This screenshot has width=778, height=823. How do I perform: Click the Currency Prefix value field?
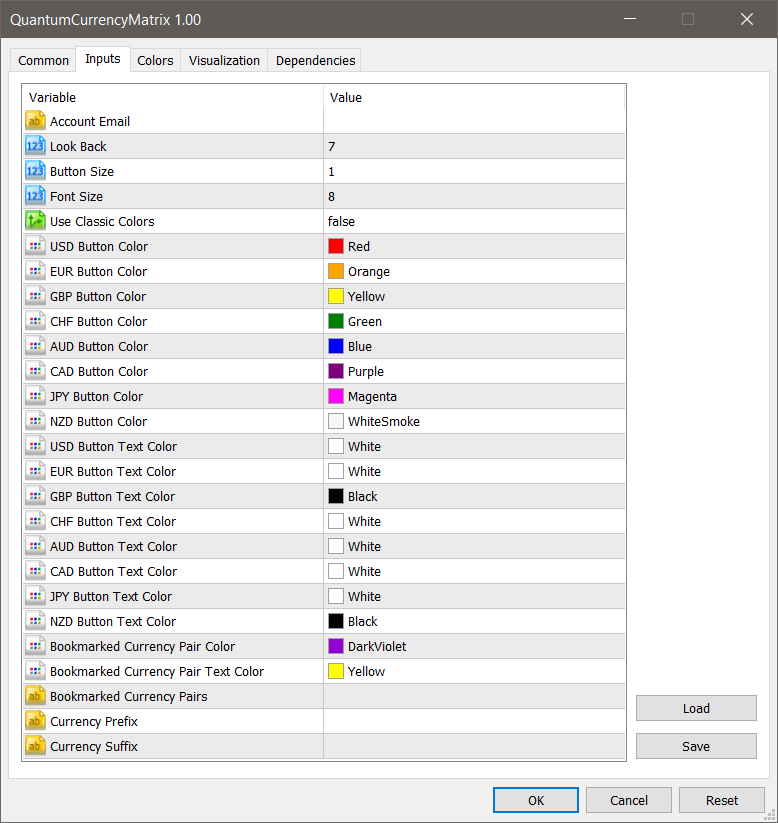(x=474, y=721)
